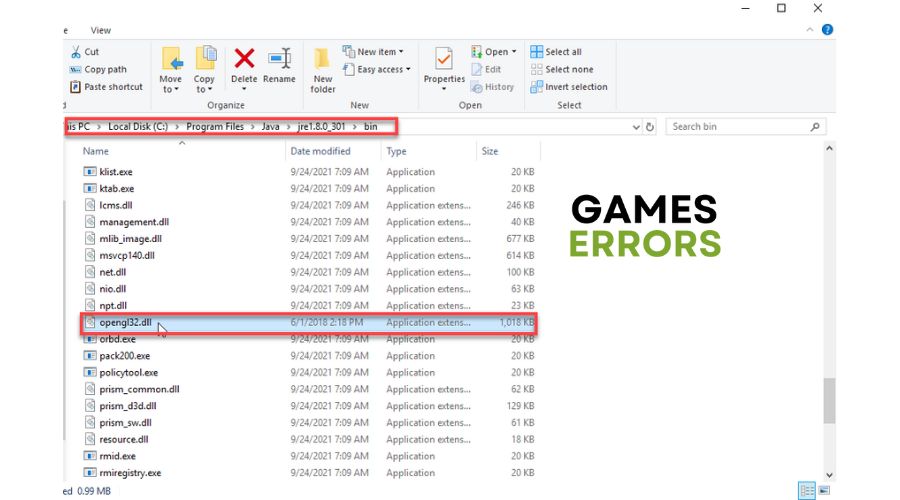The image size is (900, 500).
Task: Click the search magnifier icon
Action: coord(815,127)
